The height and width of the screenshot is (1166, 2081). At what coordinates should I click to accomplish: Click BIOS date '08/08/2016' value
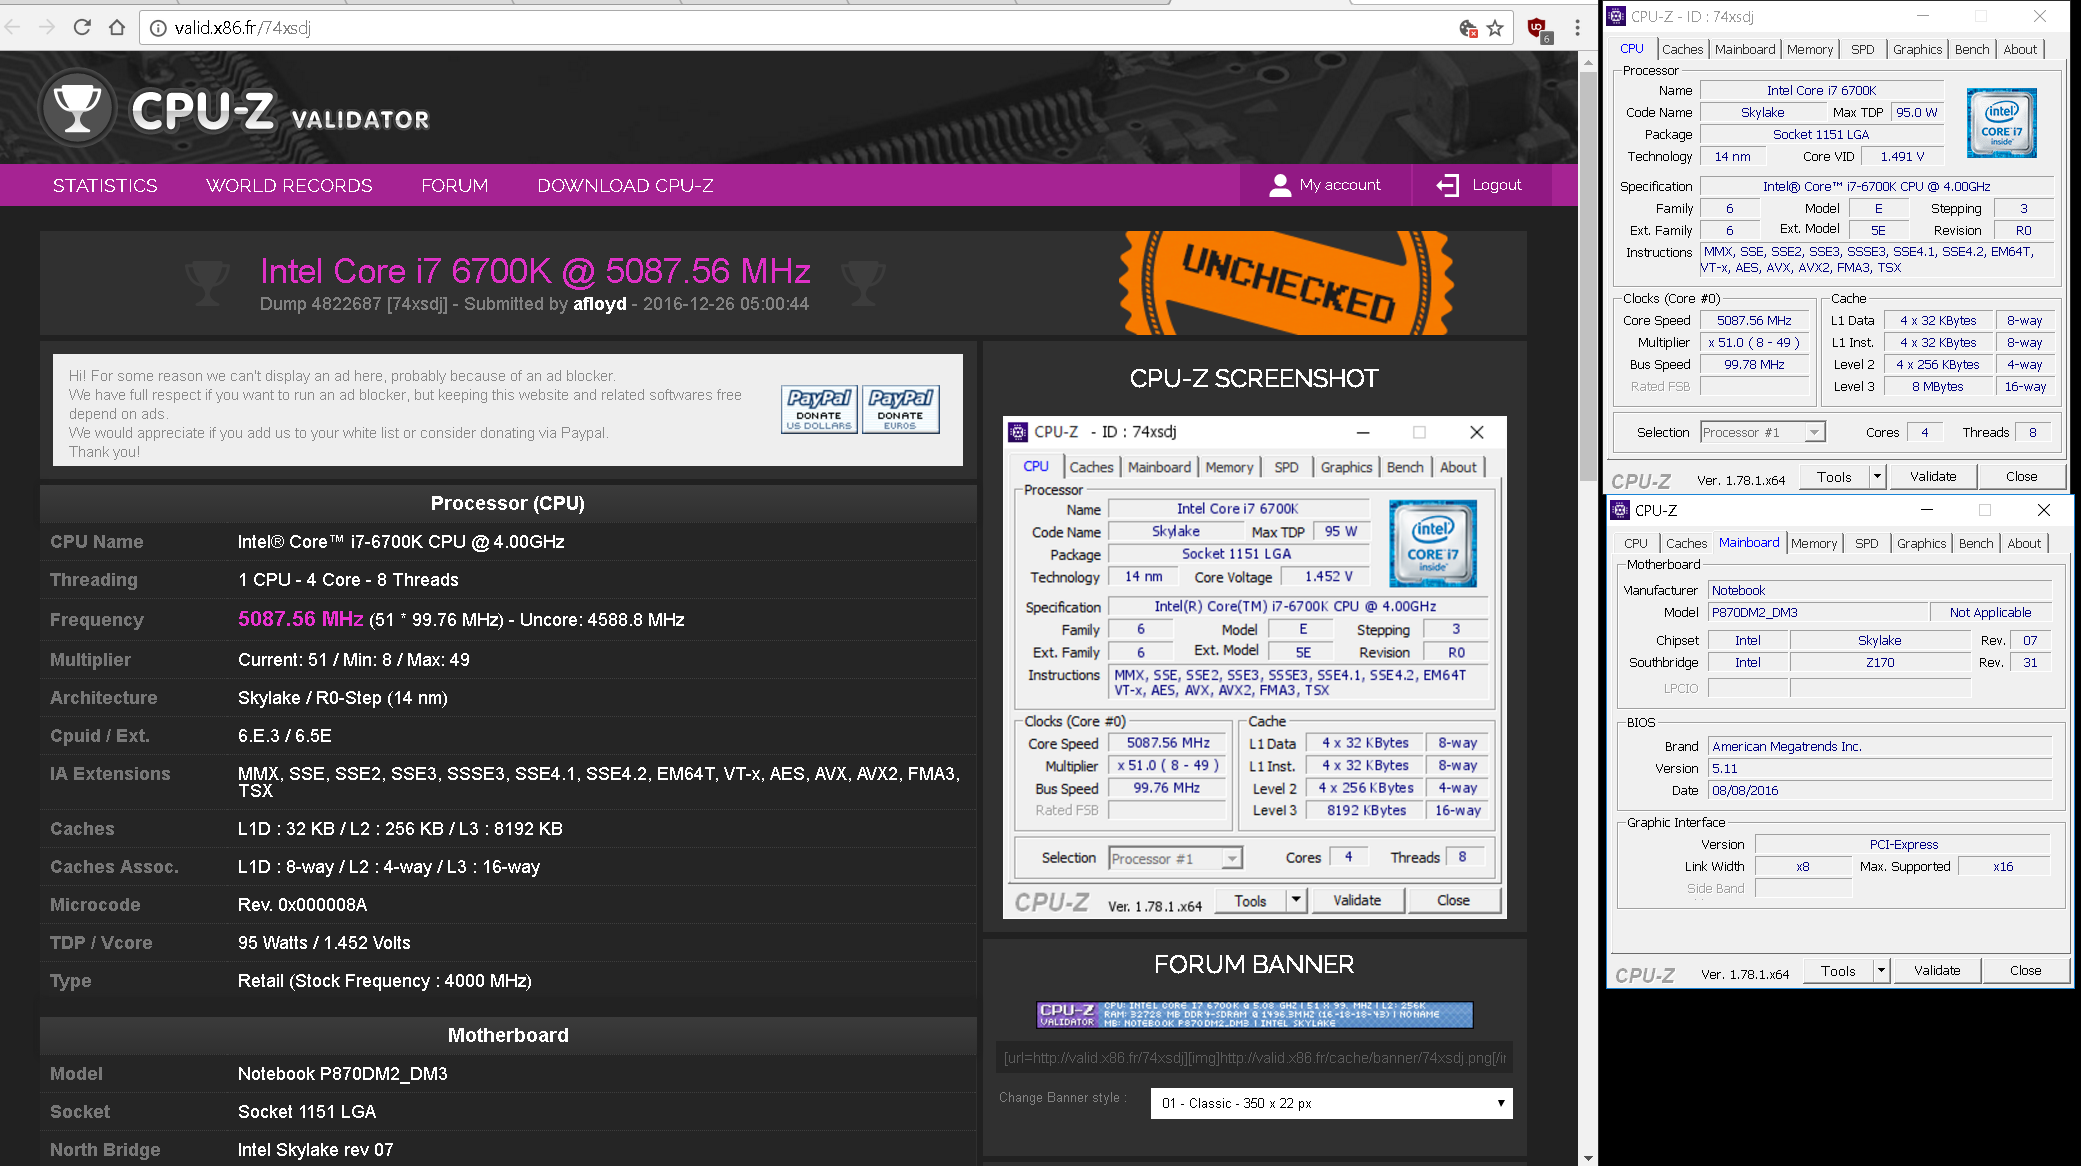click(1745, 790)
